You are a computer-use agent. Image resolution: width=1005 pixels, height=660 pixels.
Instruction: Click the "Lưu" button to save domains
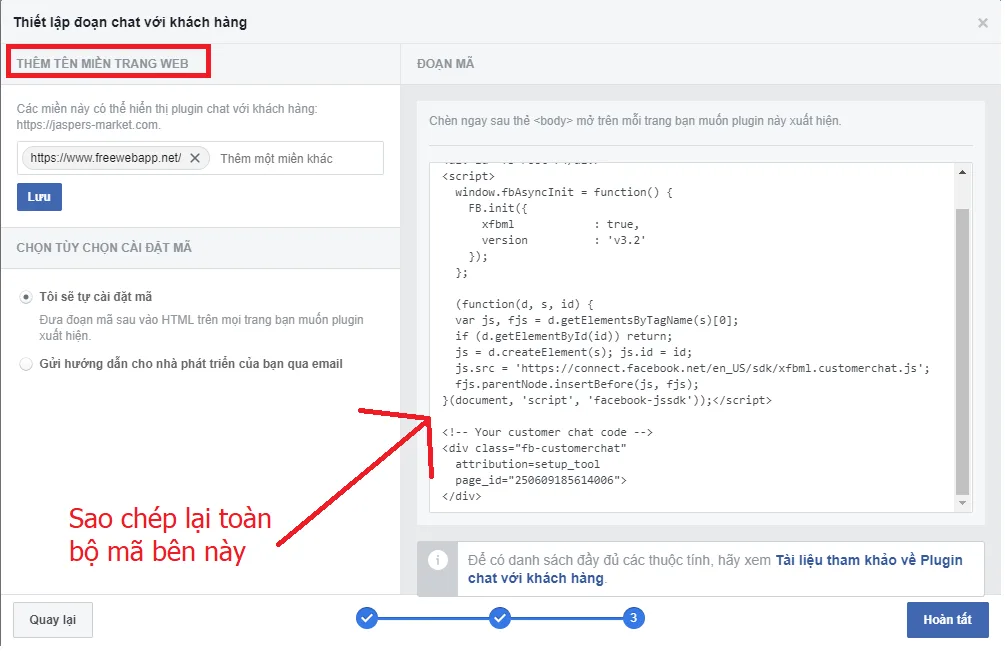pyautogui.click(x=39, y=197)
